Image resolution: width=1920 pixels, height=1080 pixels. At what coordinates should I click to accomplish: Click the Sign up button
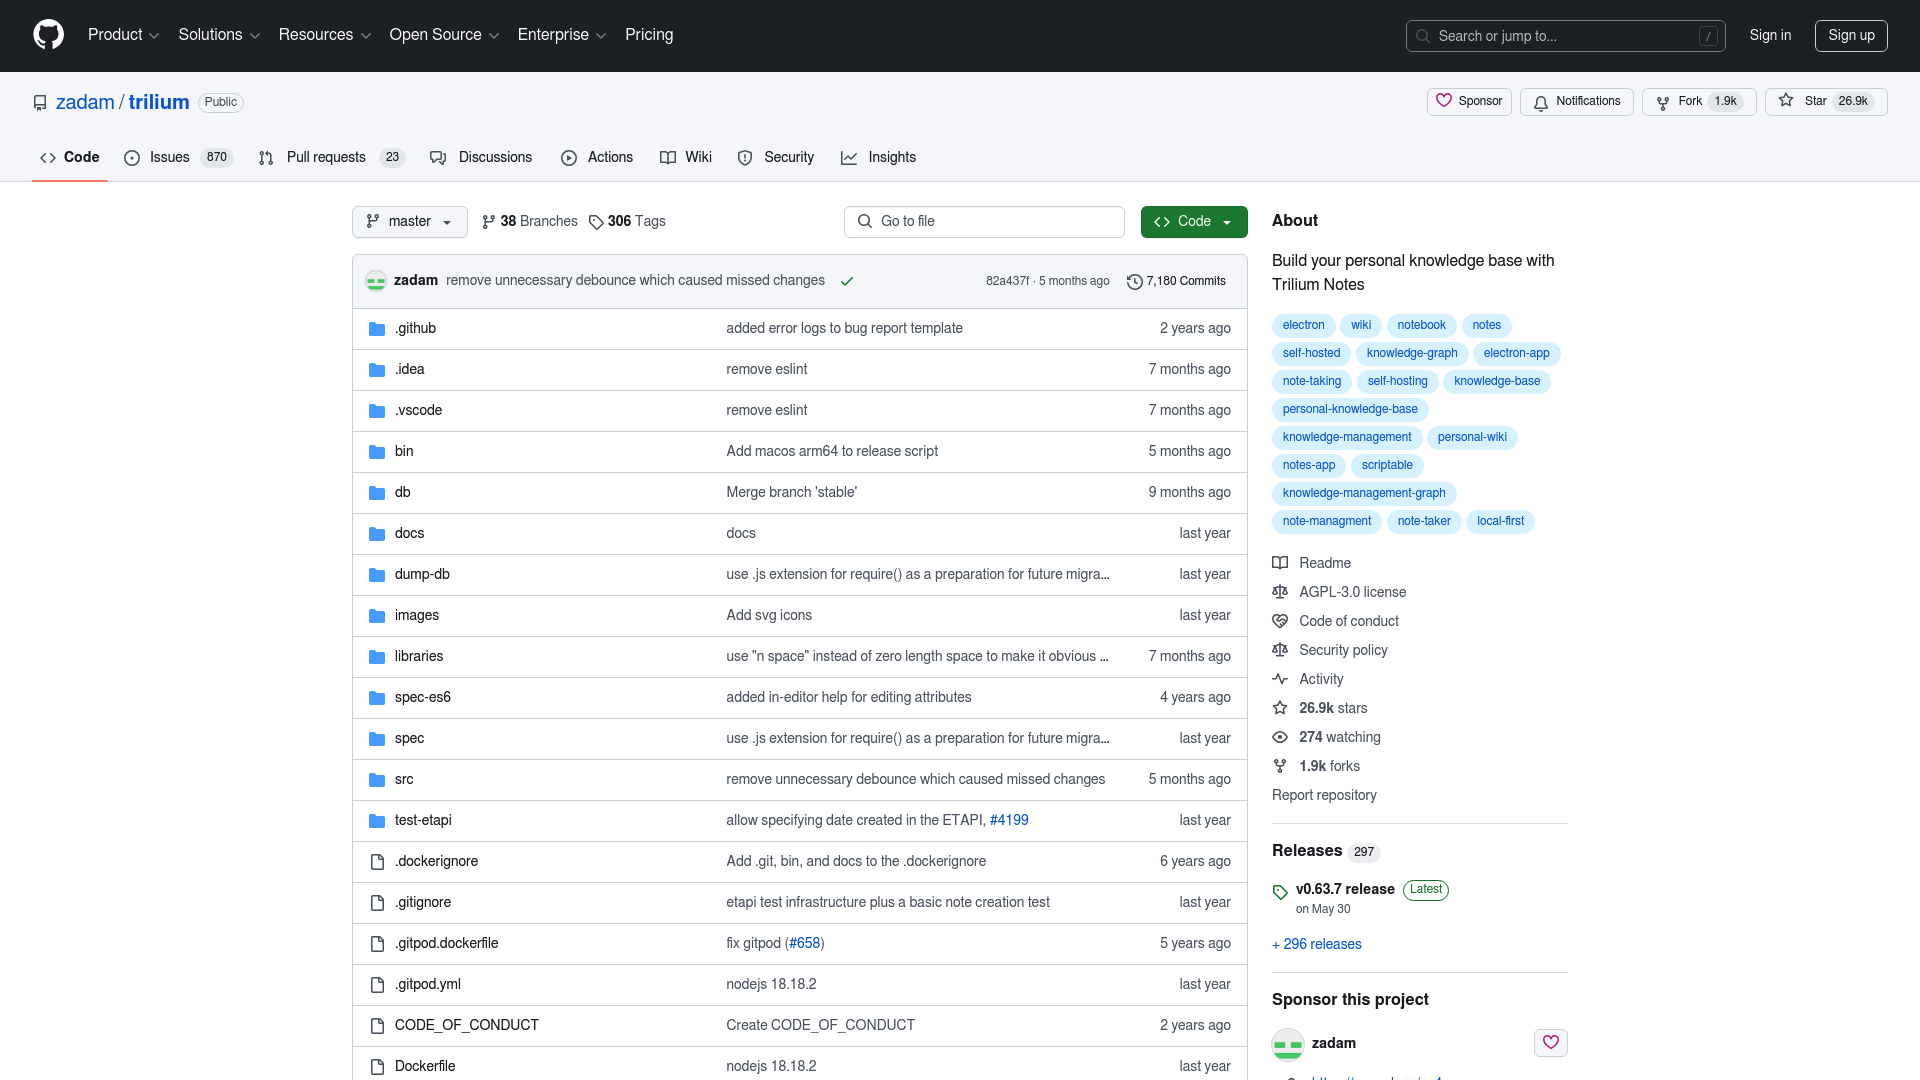point(1851,35)
